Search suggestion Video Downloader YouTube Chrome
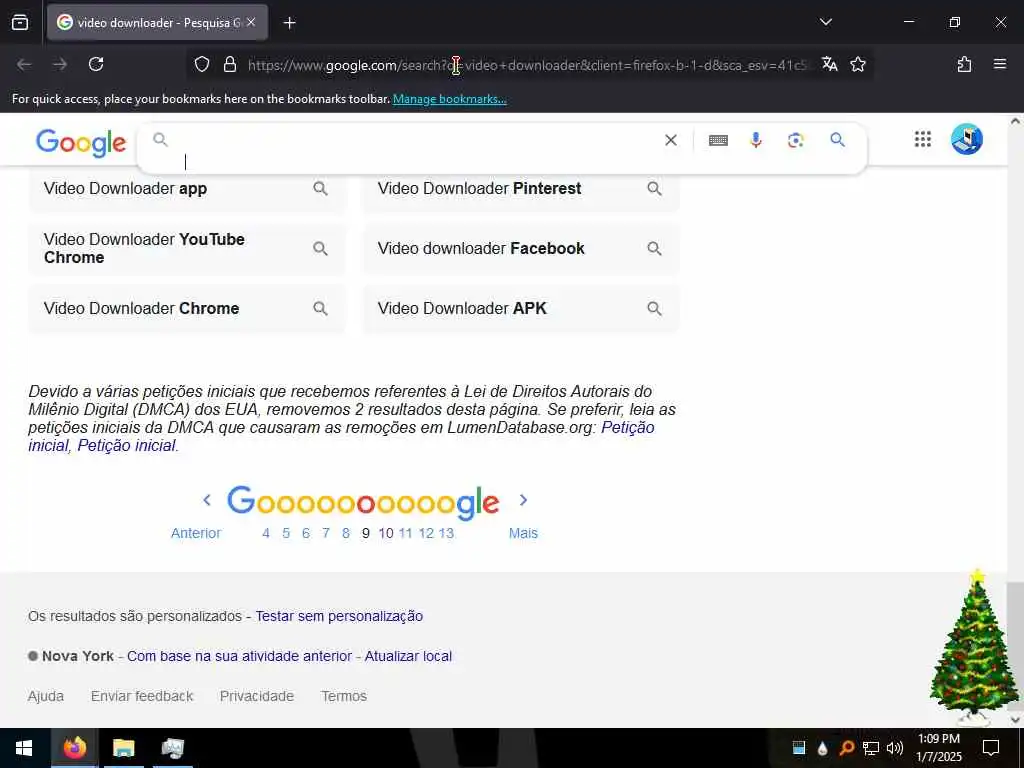Screen dimensions: 1024x768 click(x=187, y=248)
